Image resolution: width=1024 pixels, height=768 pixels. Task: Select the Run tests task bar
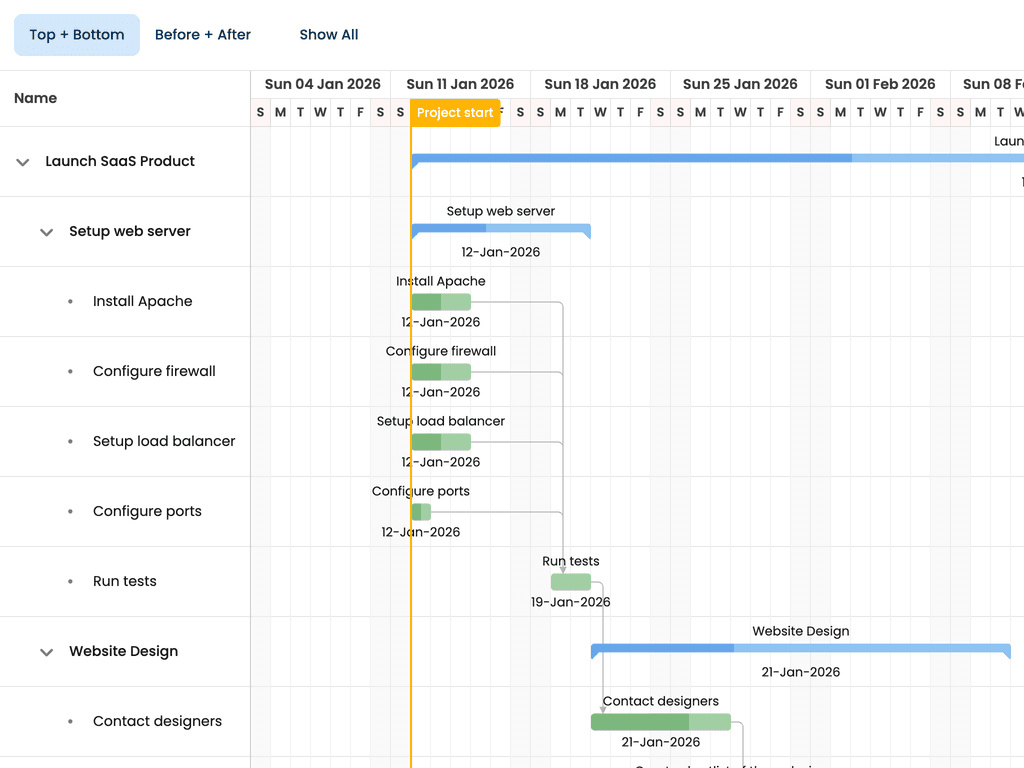coord(571,582)
